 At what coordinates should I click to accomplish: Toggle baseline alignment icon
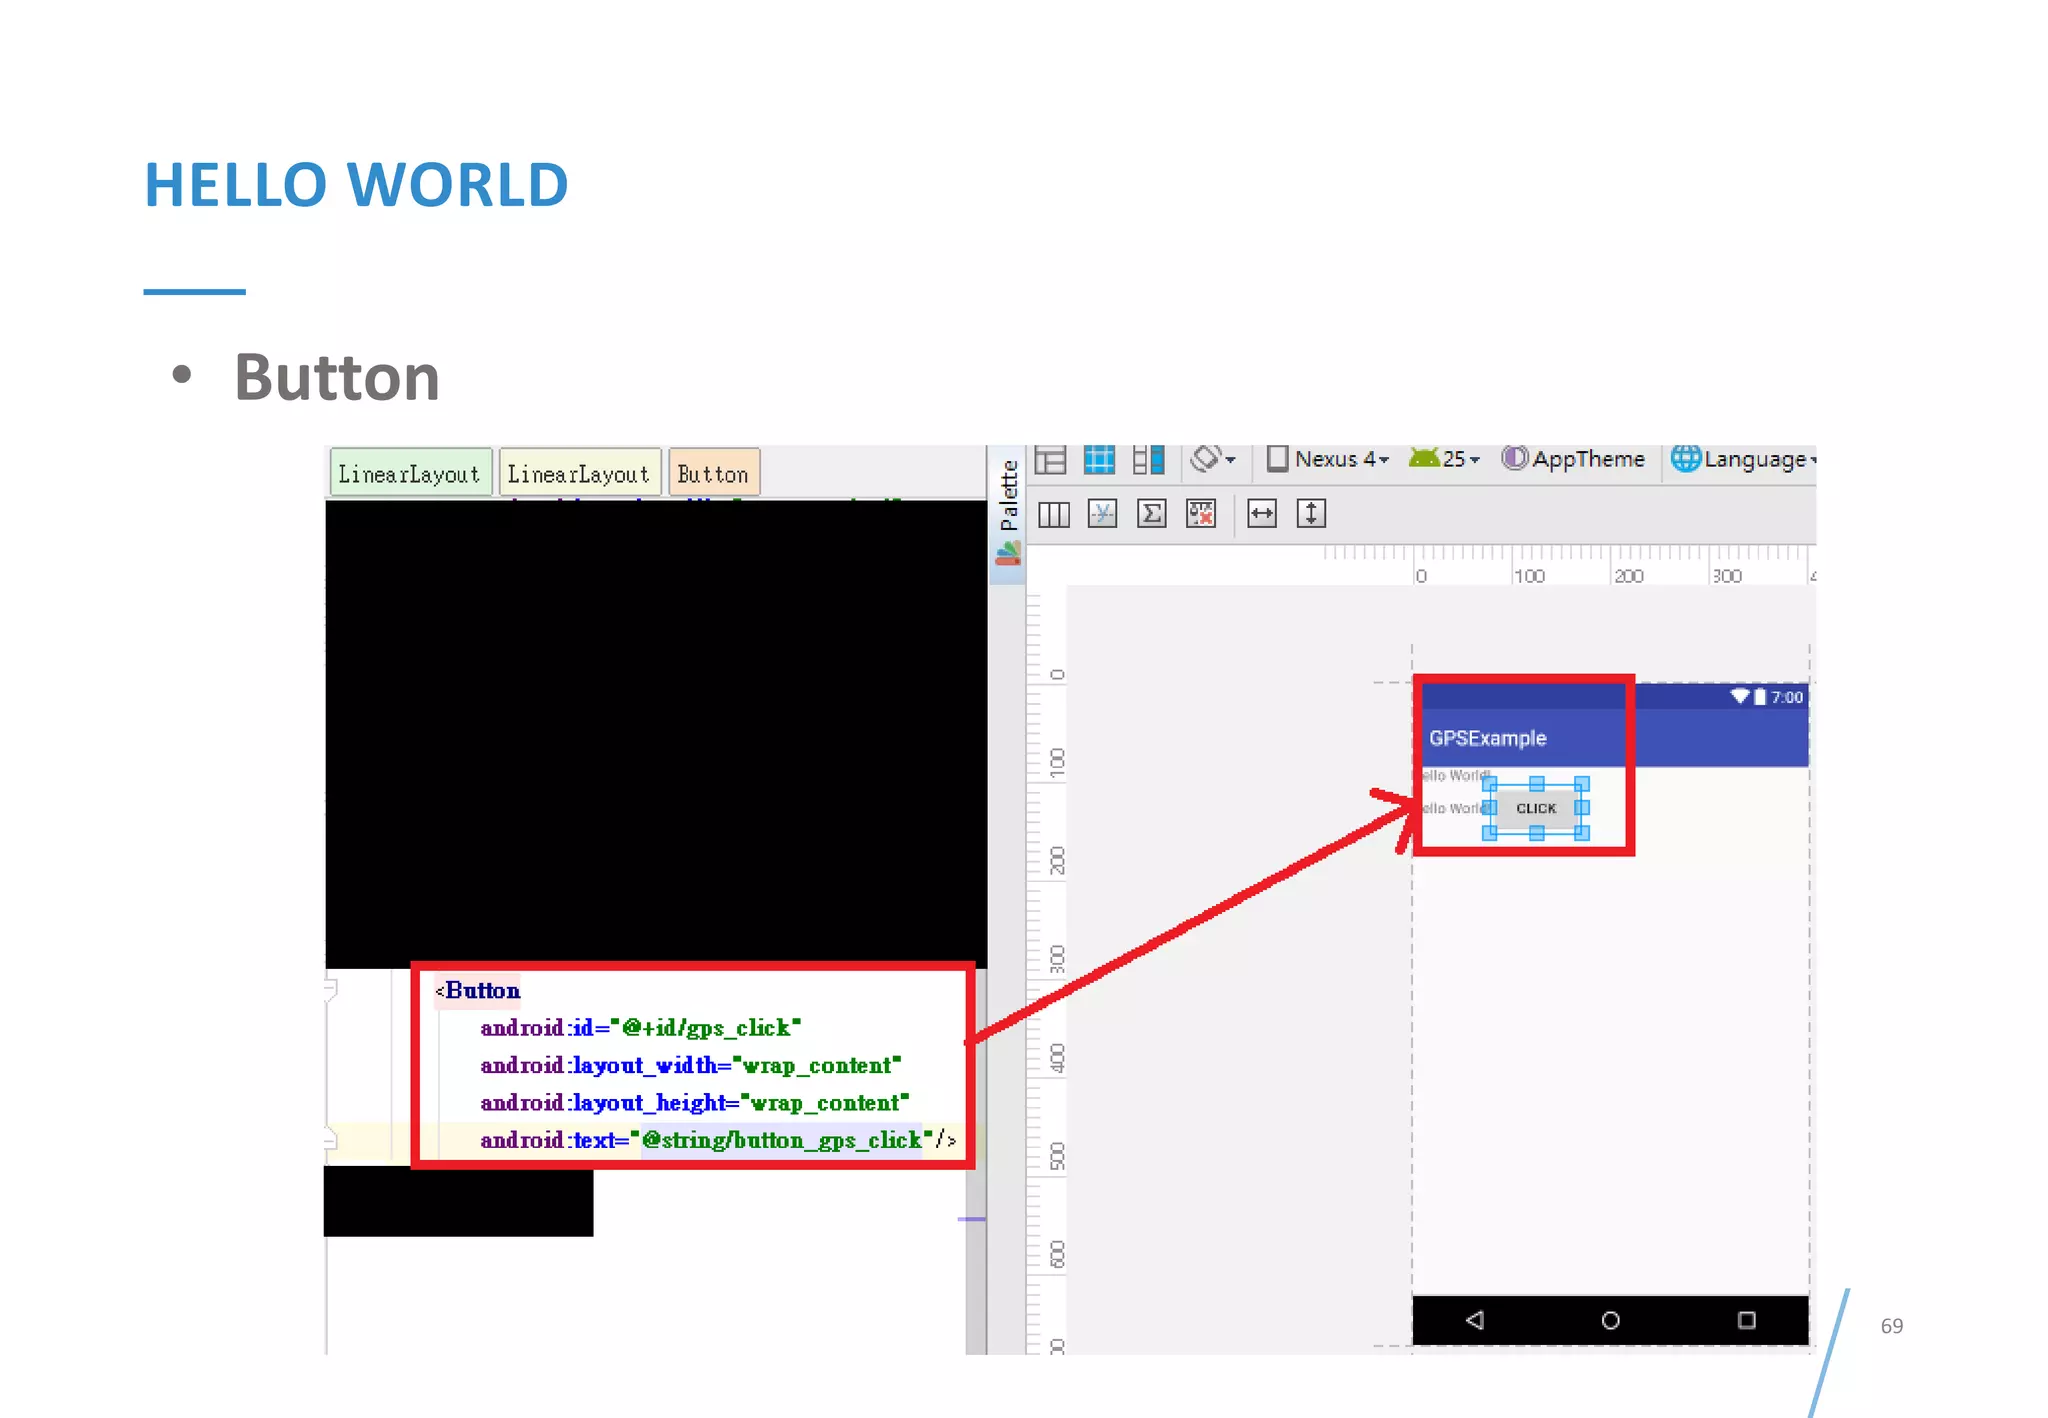click(1102, 514)
